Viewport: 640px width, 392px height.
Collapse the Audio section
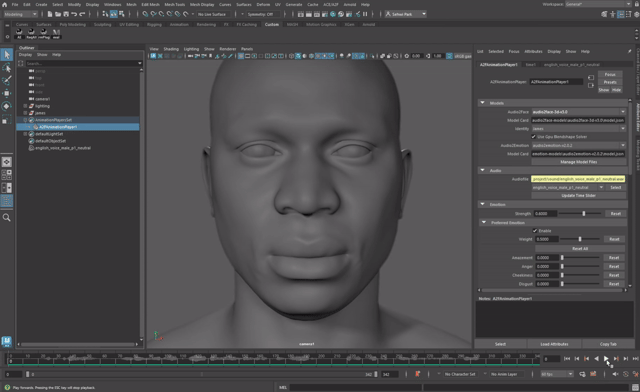click(x=482, y=170)
